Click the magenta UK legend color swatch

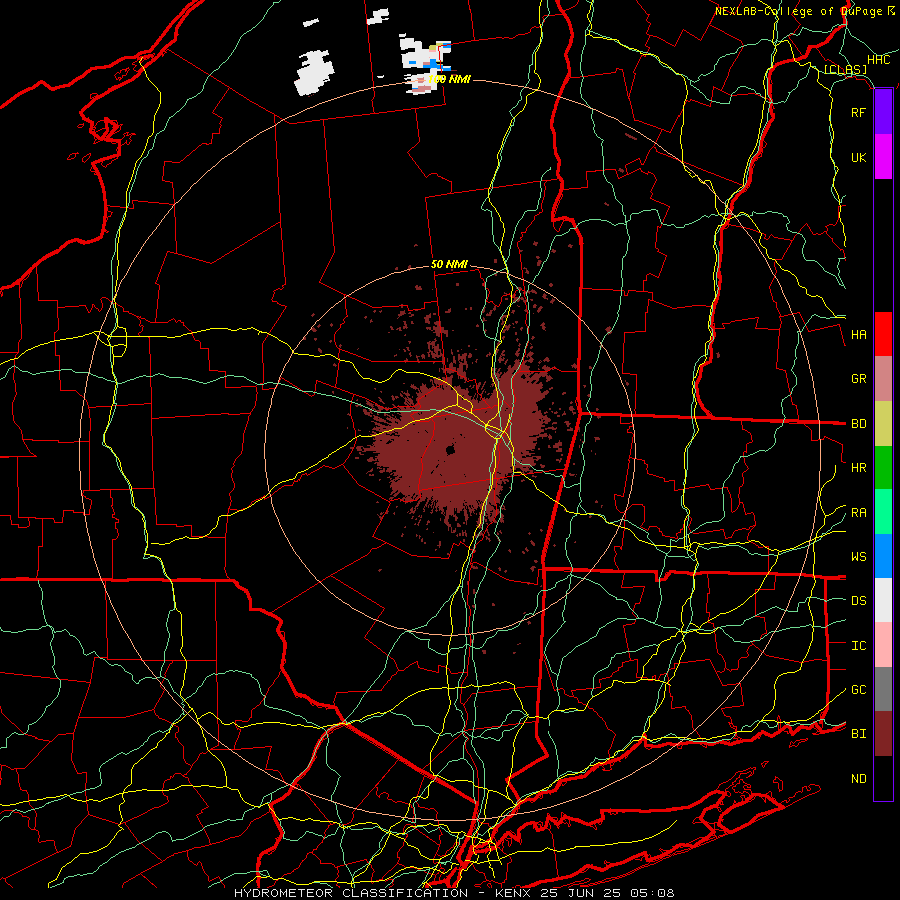click(x=883, y=157)
